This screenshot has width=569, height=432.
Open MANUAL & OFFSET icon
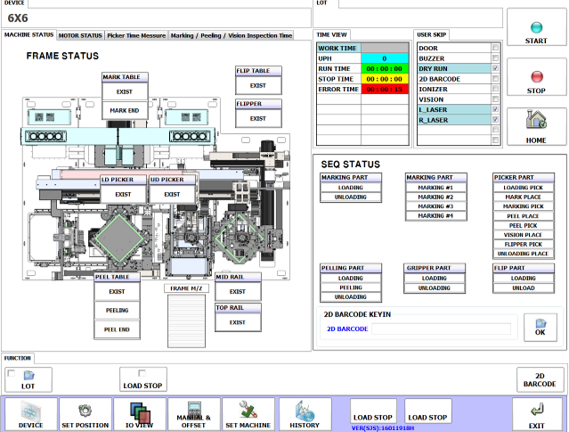tap(195, 409)
